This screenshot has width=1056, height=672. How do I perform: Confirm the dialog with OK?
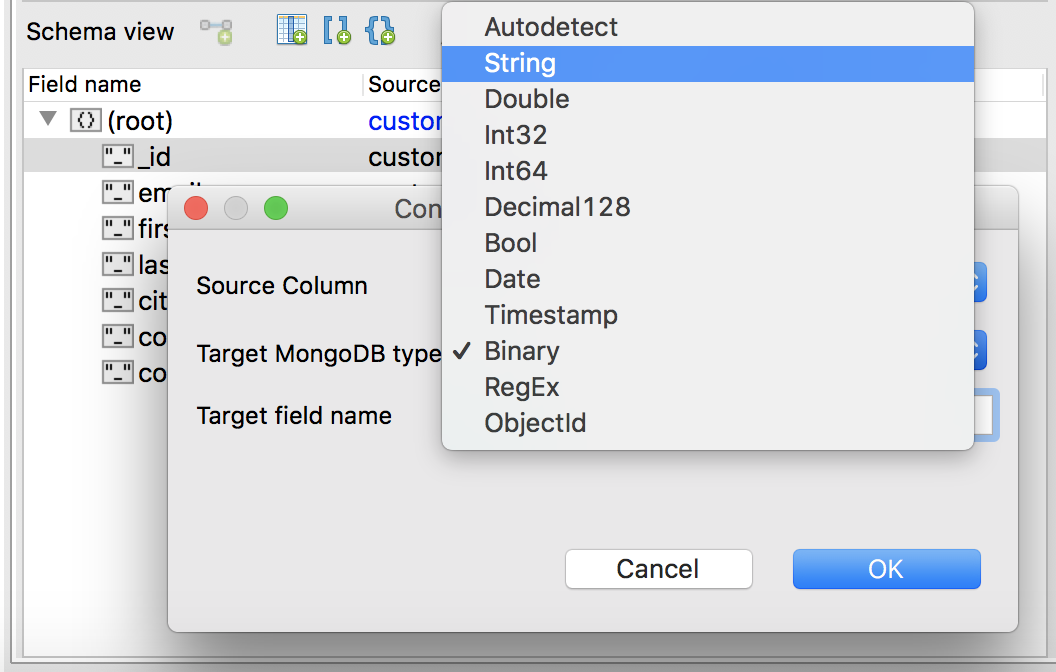[x=886, y=569]
